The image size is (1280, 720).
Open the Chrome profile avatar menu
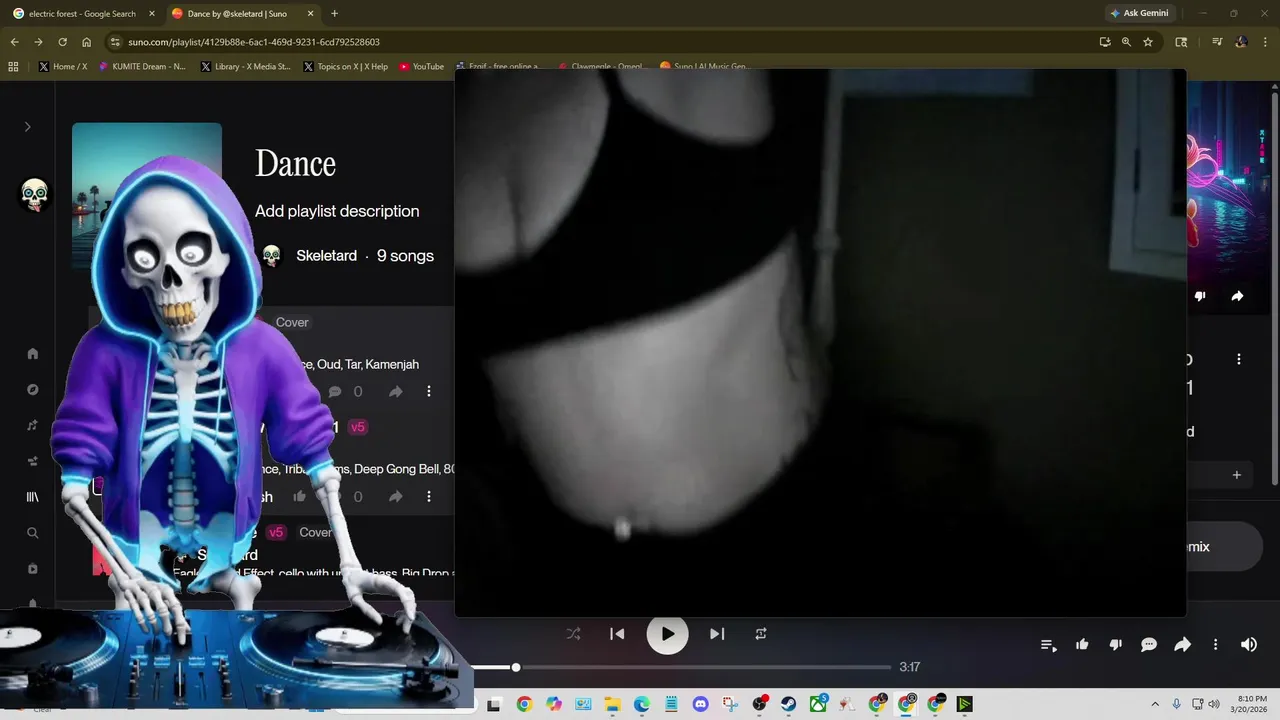pyautogui.click(x=1241, y=42)
